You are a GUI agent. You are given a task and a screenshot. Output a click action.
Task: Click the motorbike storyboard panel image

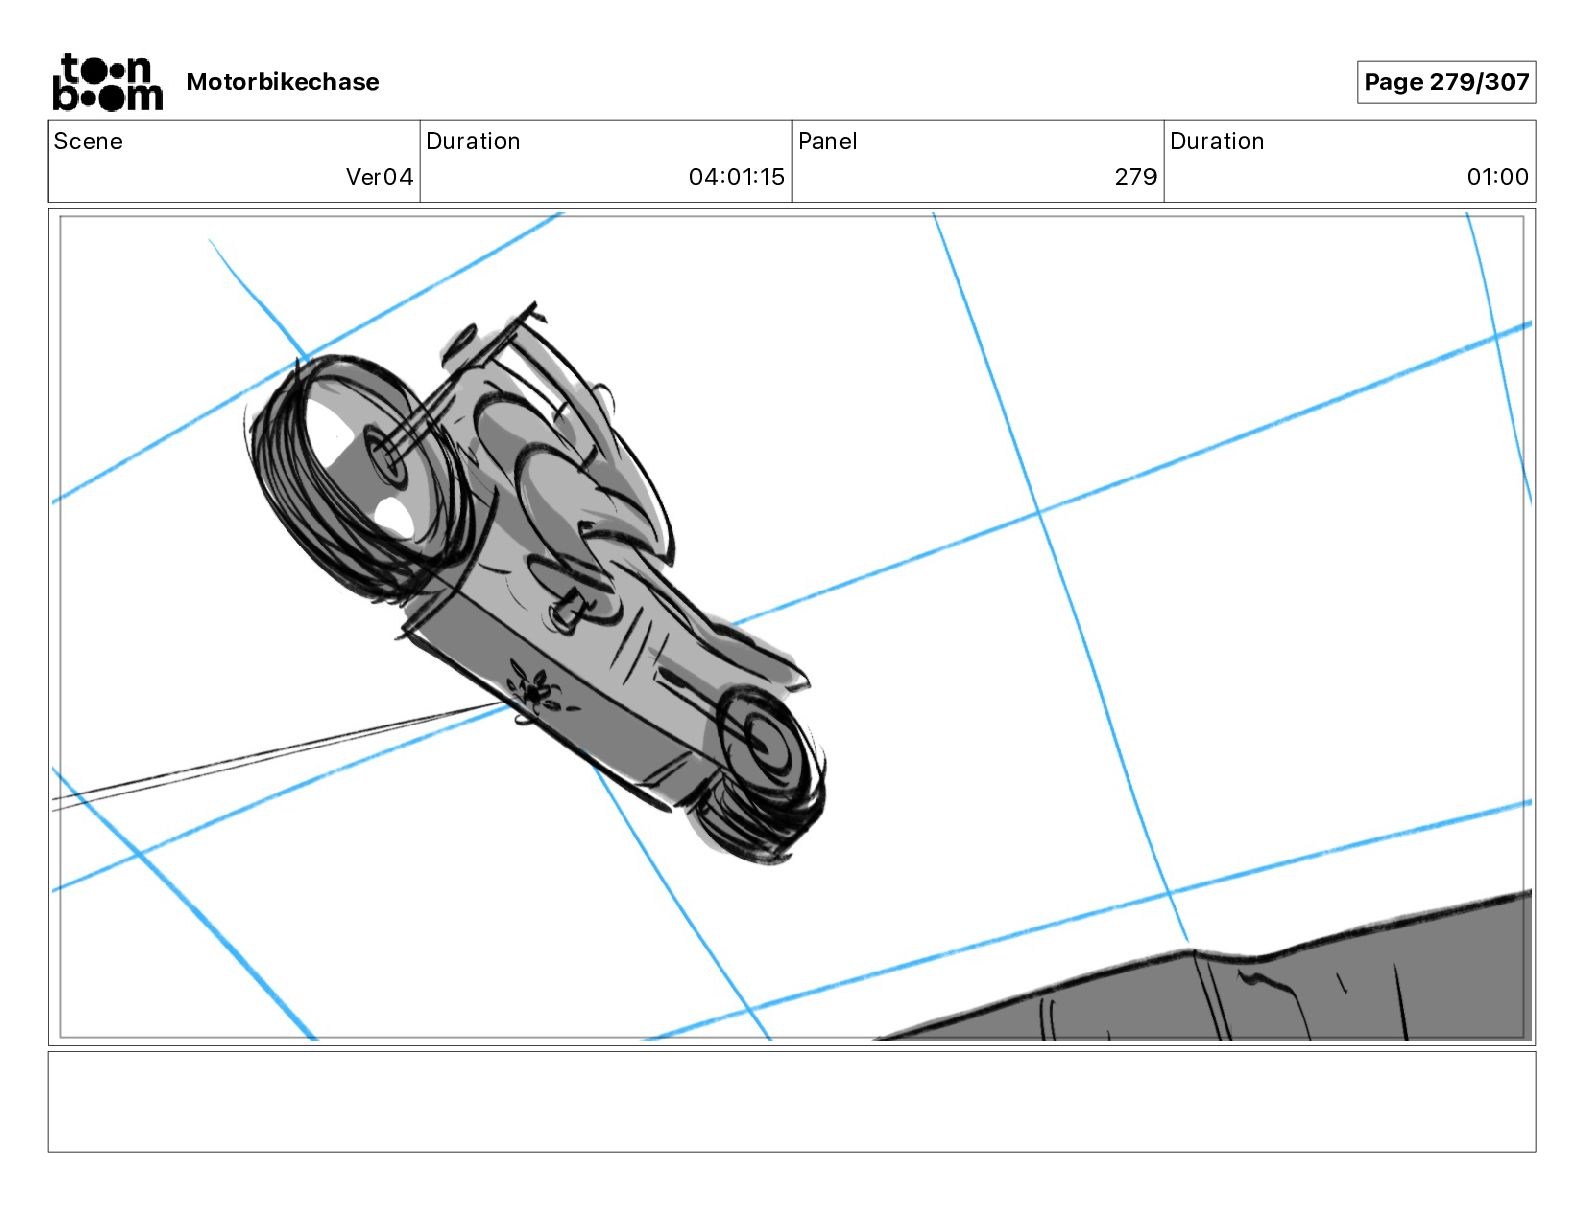[x=792, y=627]
